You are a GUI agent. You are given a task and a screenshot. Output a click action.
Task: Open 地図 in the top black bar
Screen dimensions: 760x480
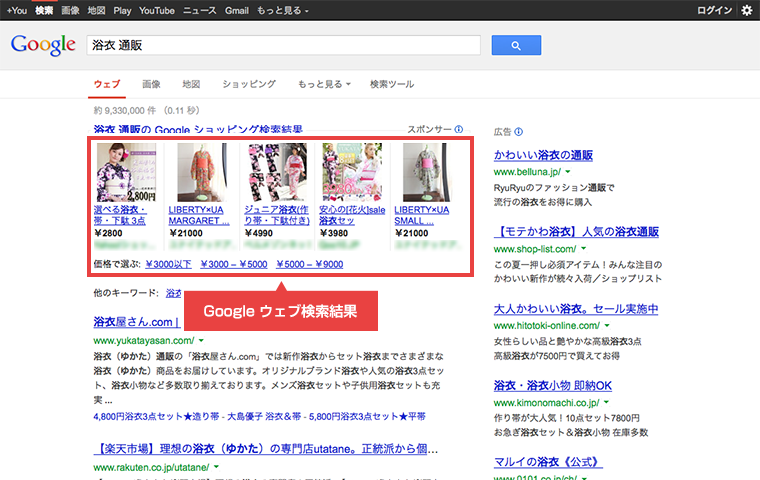96,10
